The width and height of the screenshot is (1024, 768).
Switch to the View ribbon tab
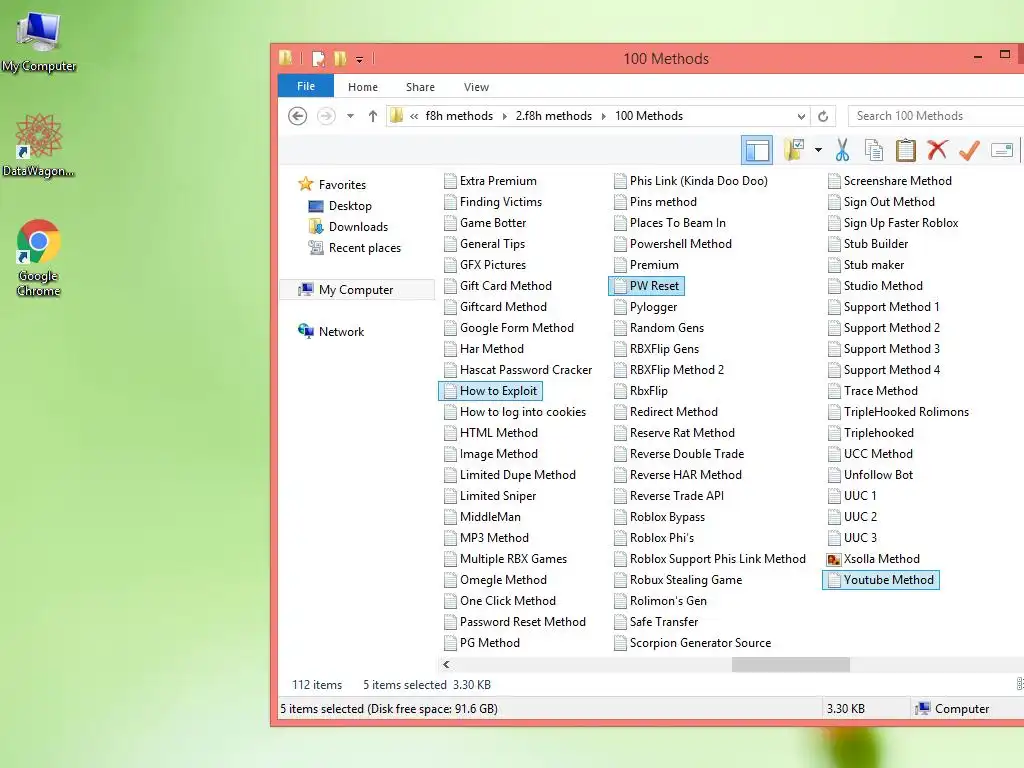(x=476, y=87)
